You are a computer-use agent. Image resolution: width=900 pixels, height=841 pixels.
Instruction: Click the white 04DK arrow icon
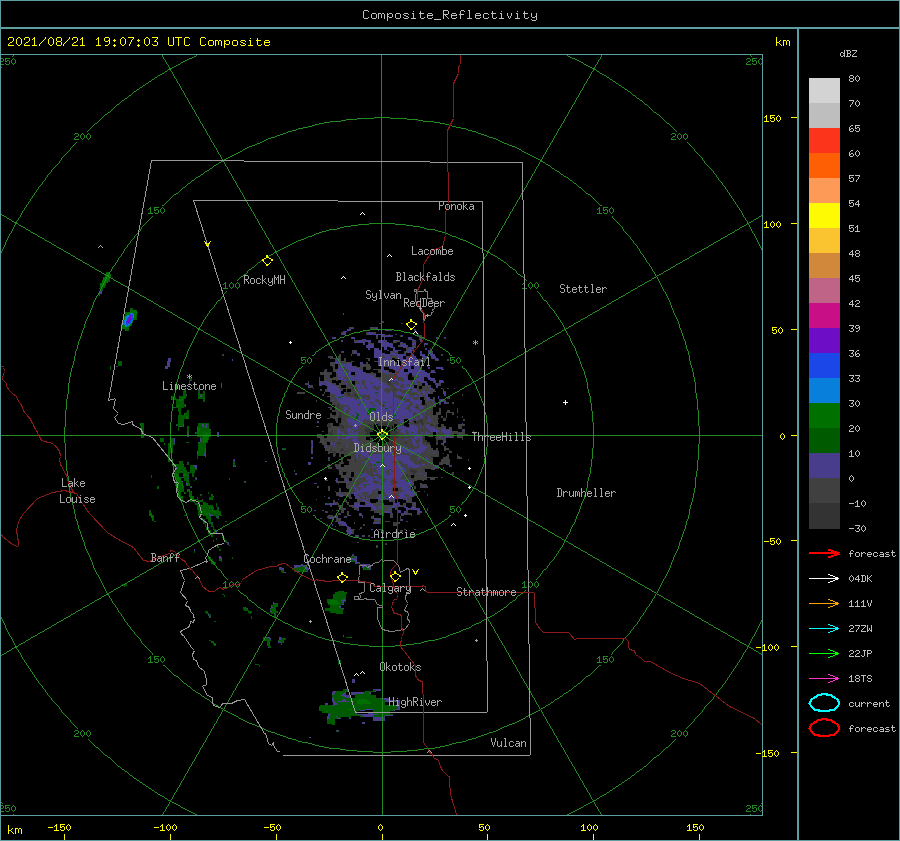[824, 578]
